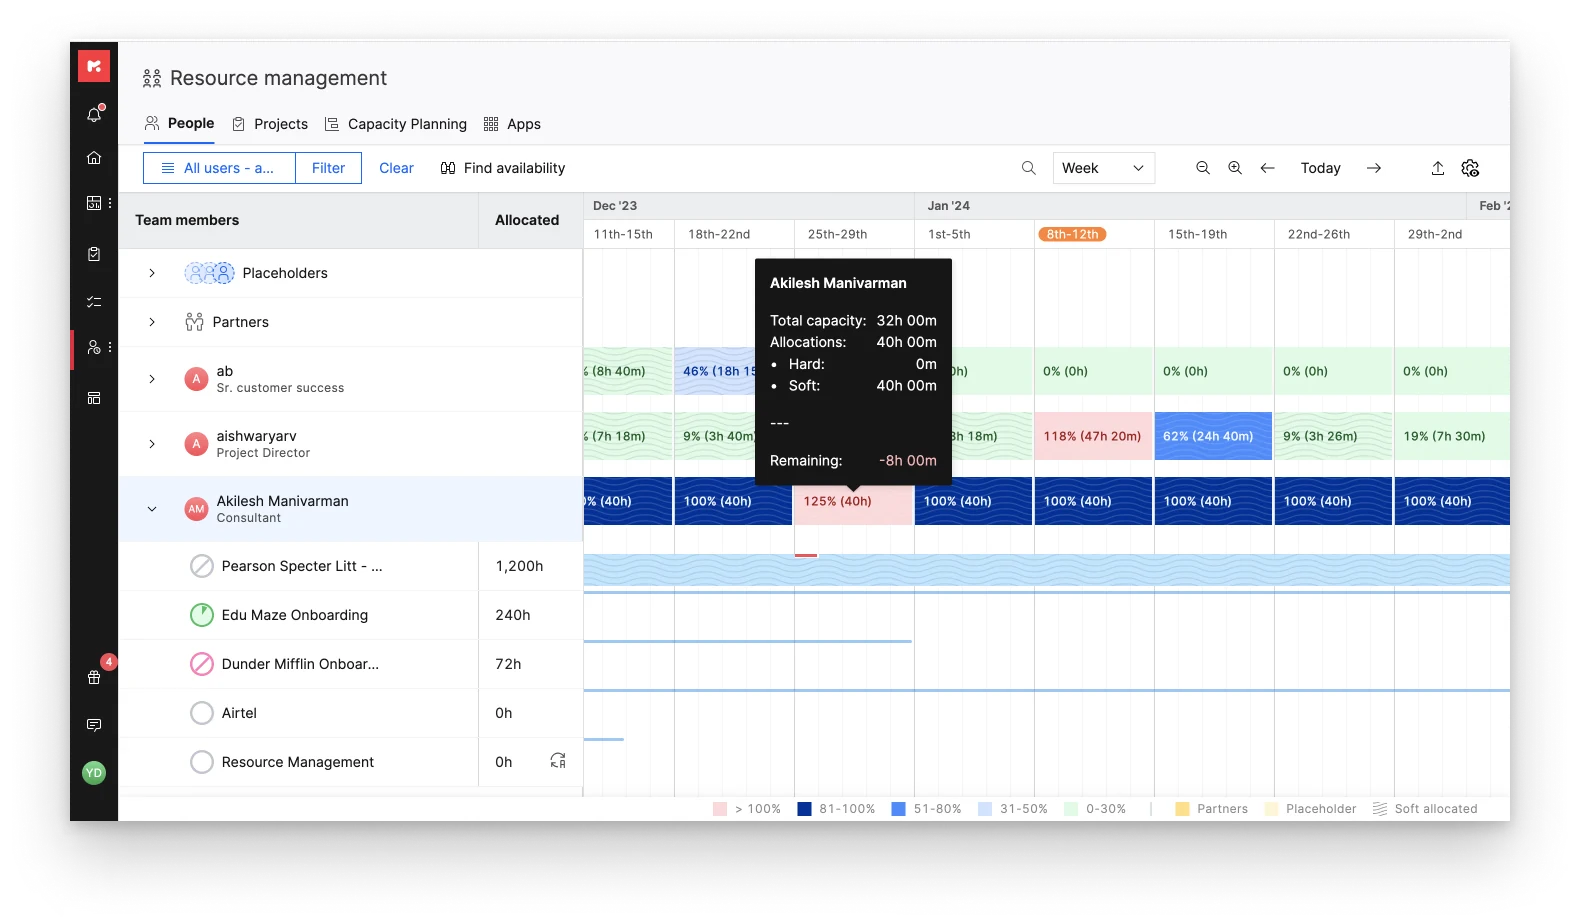
Task: Click the red Rocketlane logo icon
Action: [94, 66]
